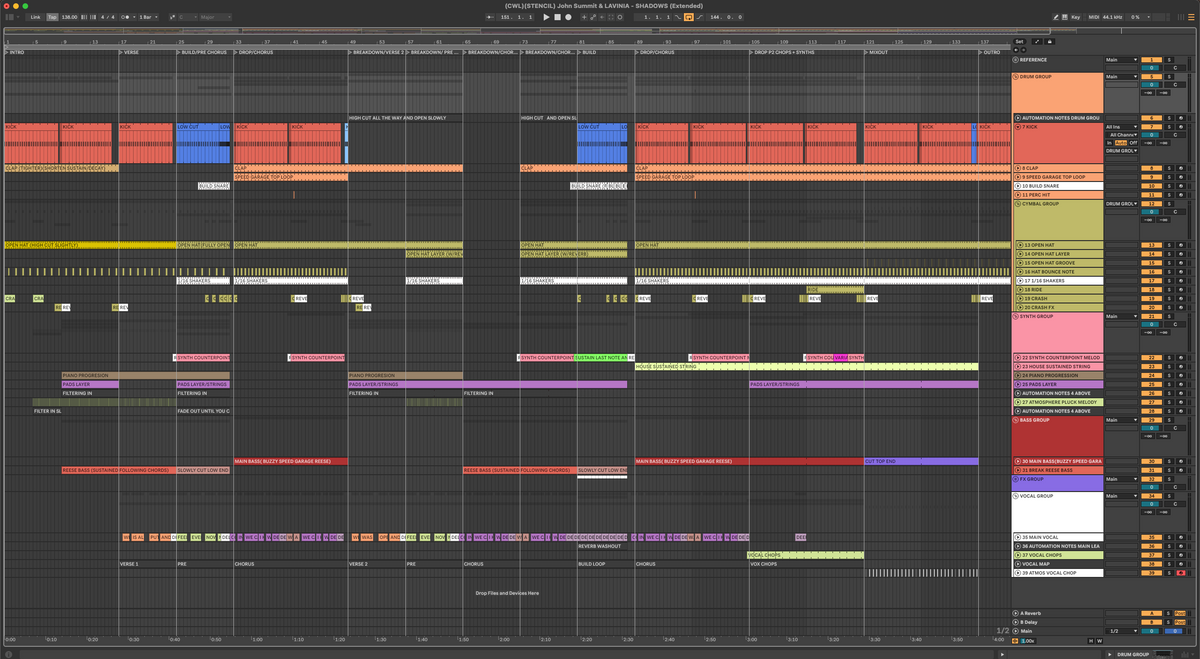The height and width of the screenshot is (659, 1200).
Task: Click the Set locator button
Action: (x=1020, y=42)
